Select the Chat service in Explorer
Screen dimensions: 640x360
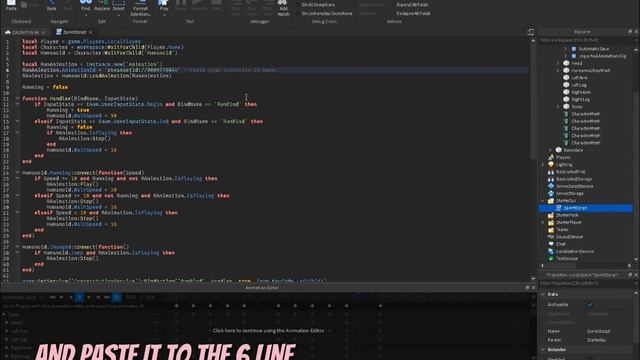click(x=561, y=244)
